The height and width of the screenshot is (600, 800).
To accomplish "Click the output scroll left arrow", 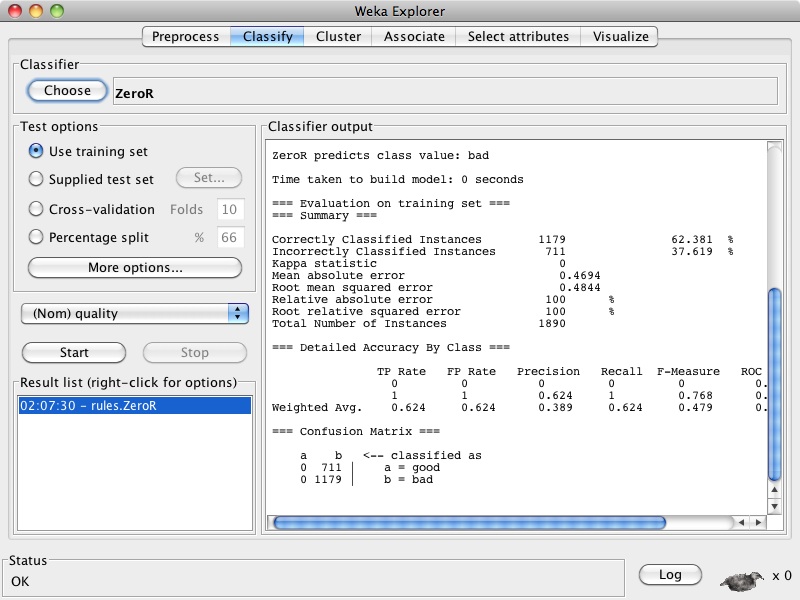I will click(x=741, y=522).
